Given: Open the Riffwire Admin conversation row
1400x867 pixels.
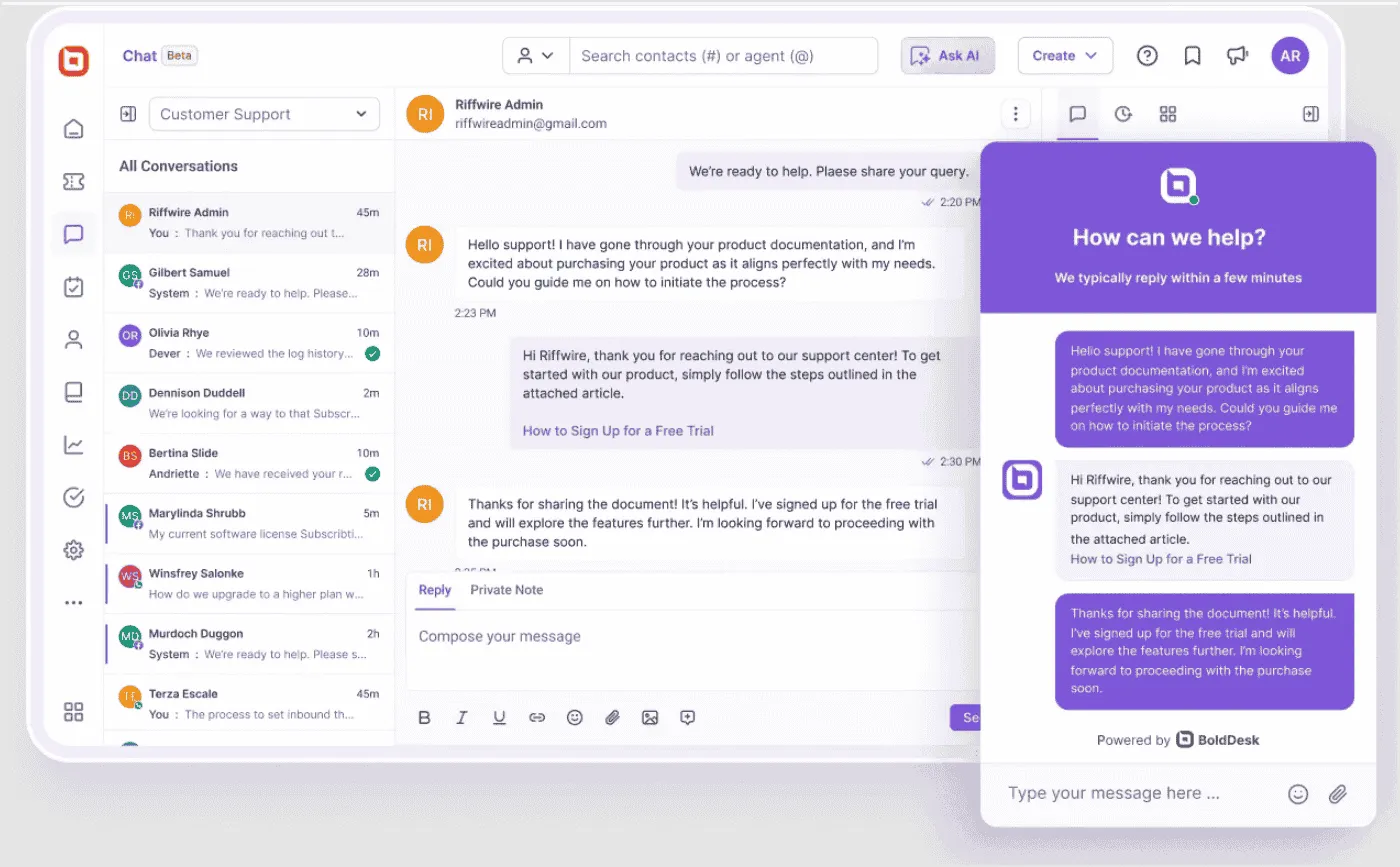Looking at the screenshot, I should [249, 223].
